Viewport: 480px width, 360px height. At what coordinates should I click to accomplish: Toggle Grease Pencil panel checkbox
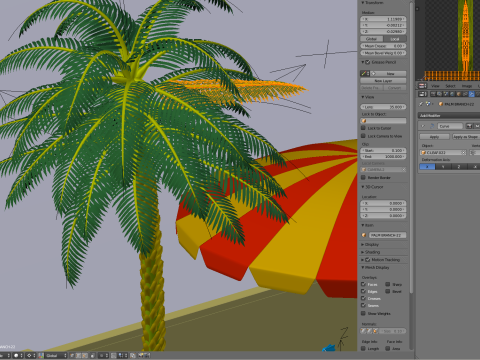click(368, 62)
